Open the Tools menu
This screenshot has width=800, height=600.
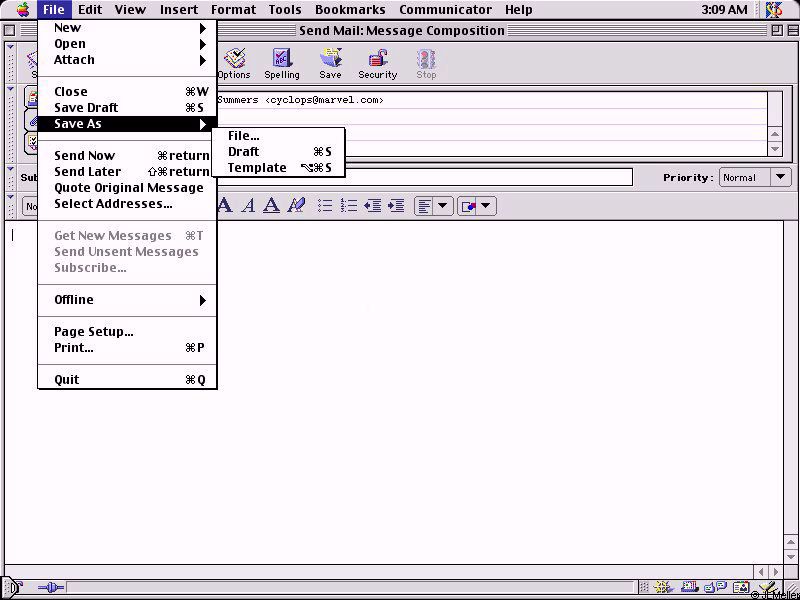click(285, 9)
